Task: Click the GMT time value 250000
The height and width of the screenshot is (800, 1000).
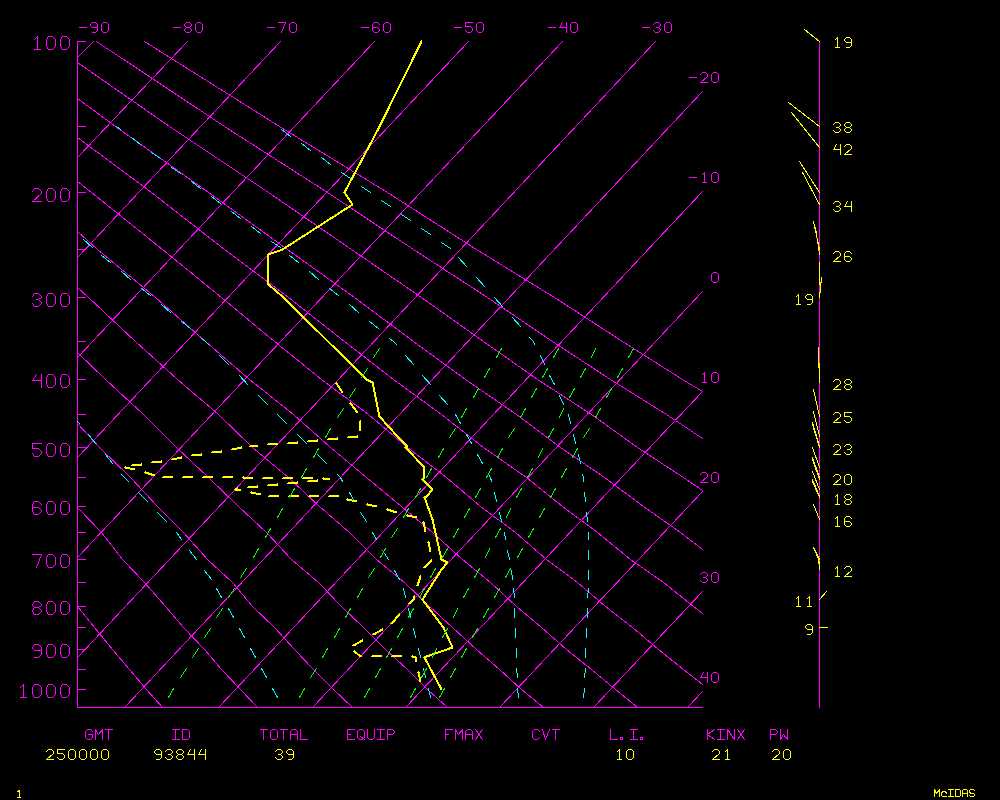Action: pos(77,755)
